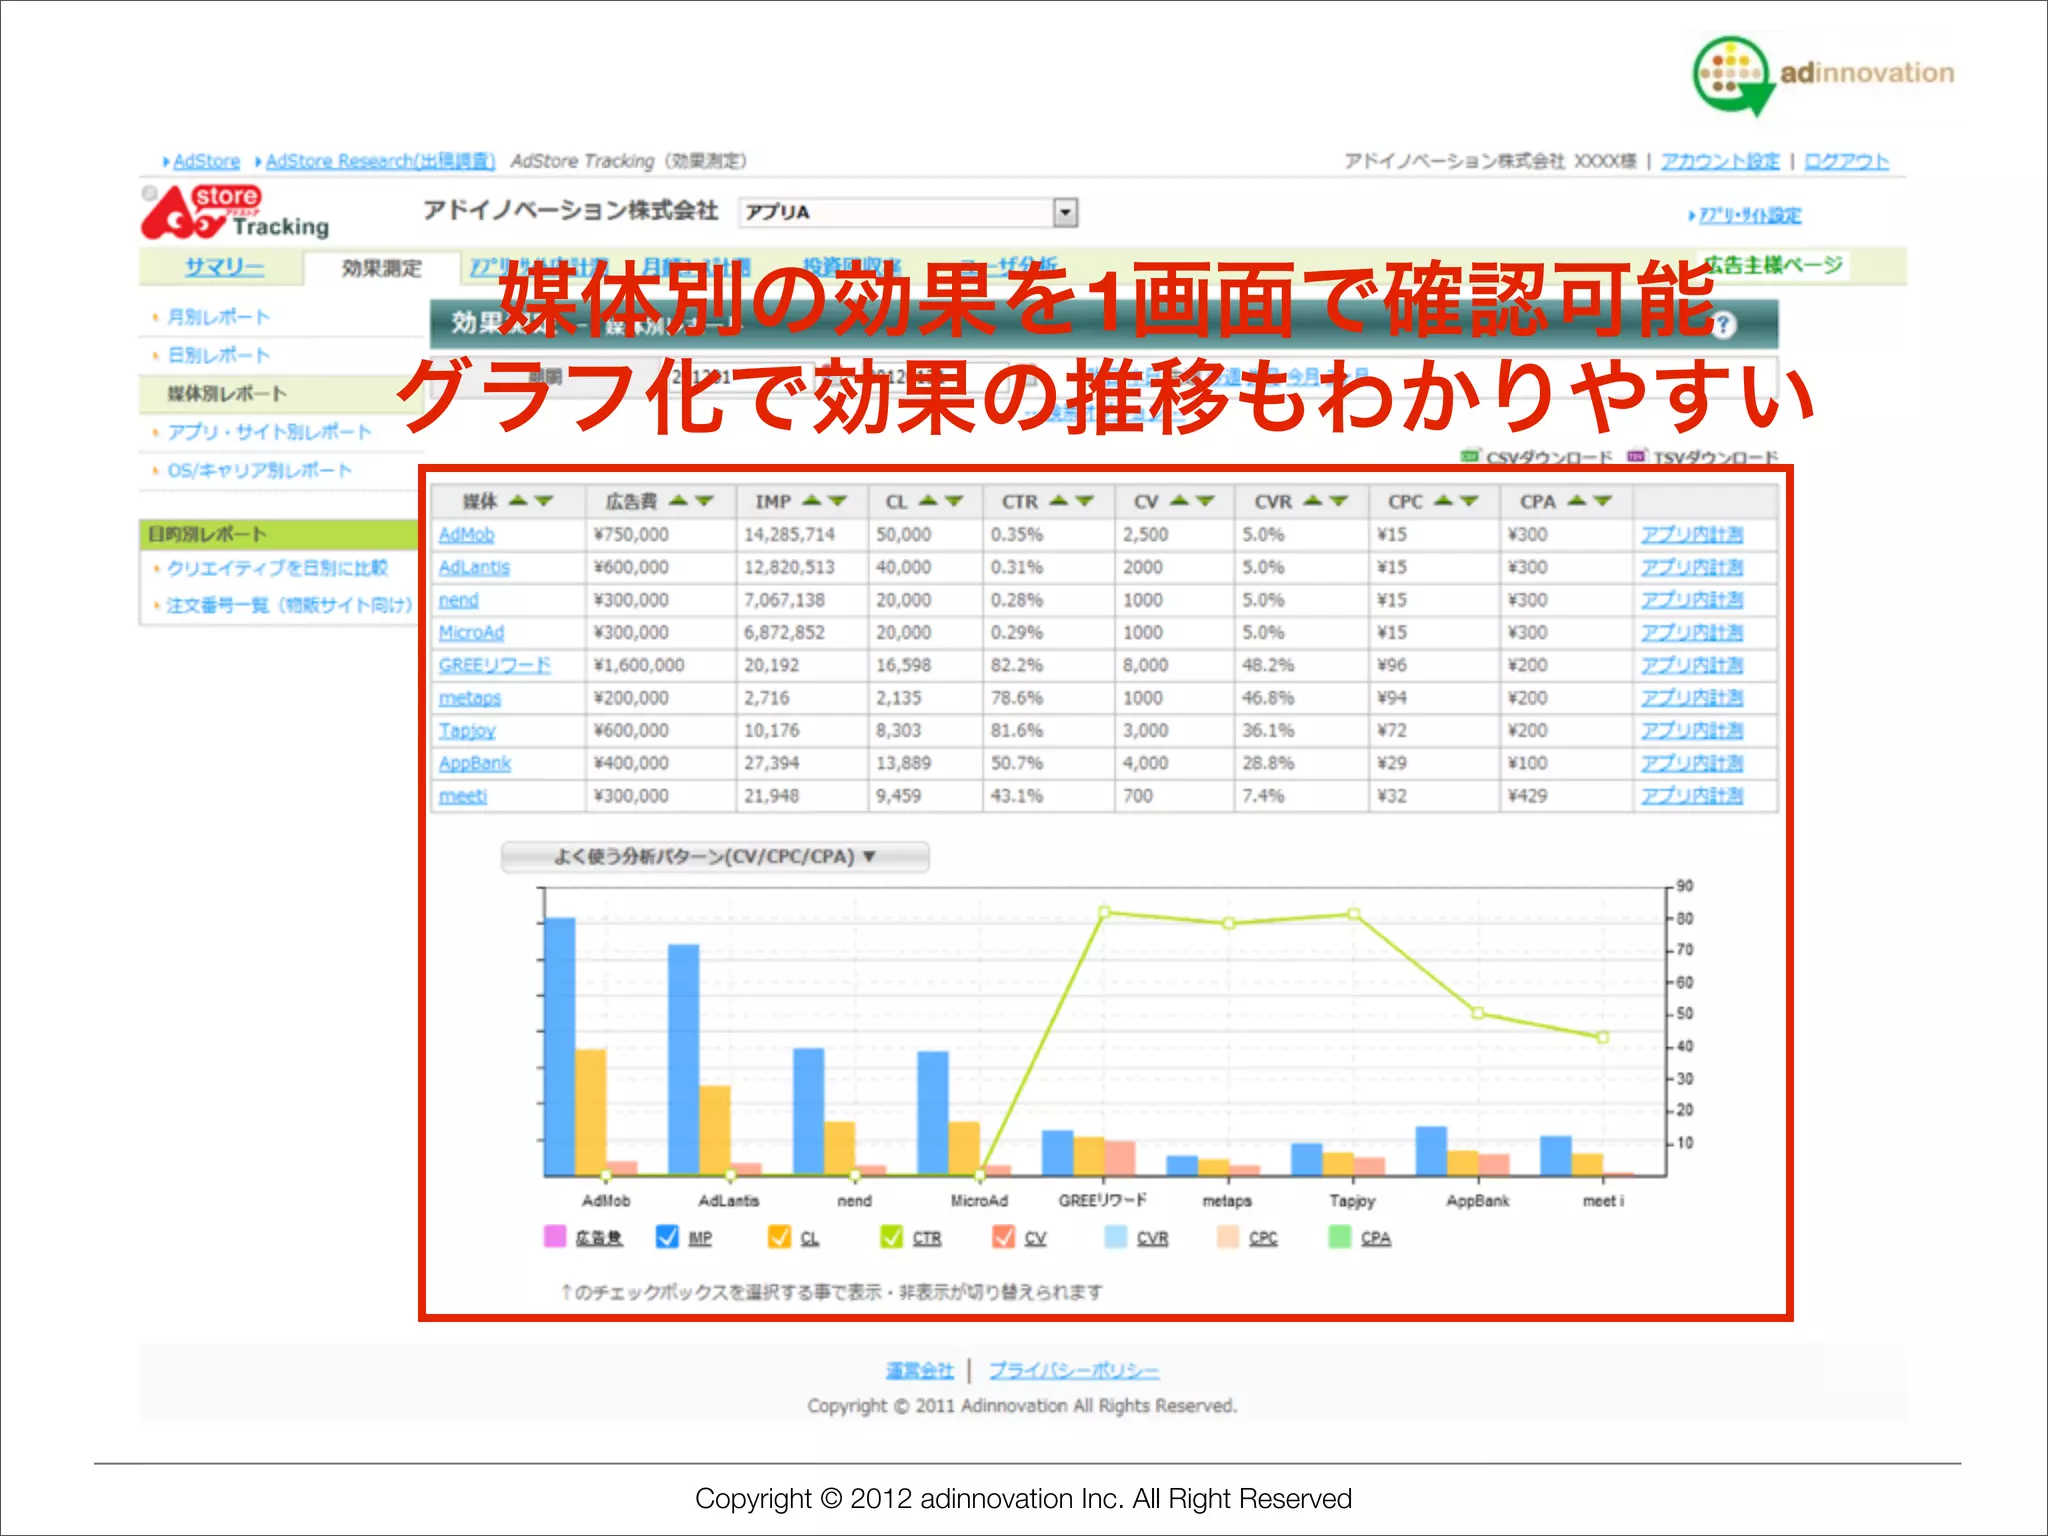2048x1536 pixels.
Task: Open アプリ・サイト別レポート in sidebar
Action: pyautogui.click(x=269, y=432)
